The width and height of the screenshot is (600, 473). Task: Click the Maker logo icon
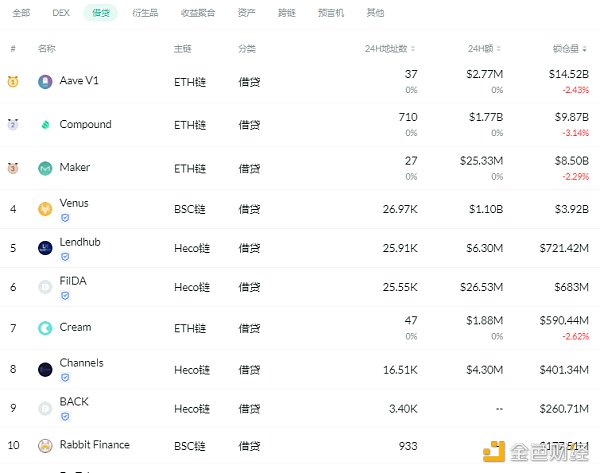[45, 168]
